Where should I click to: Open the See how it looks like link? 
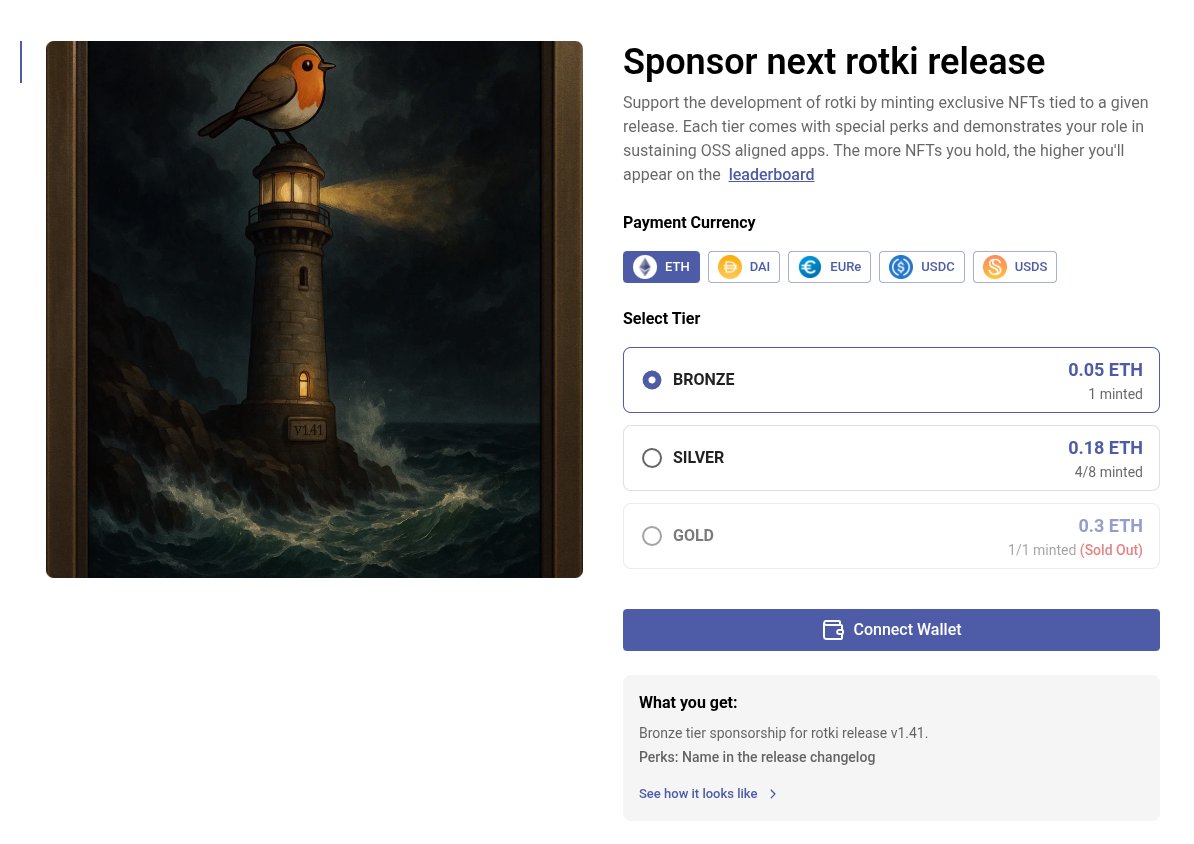[698, 794]
